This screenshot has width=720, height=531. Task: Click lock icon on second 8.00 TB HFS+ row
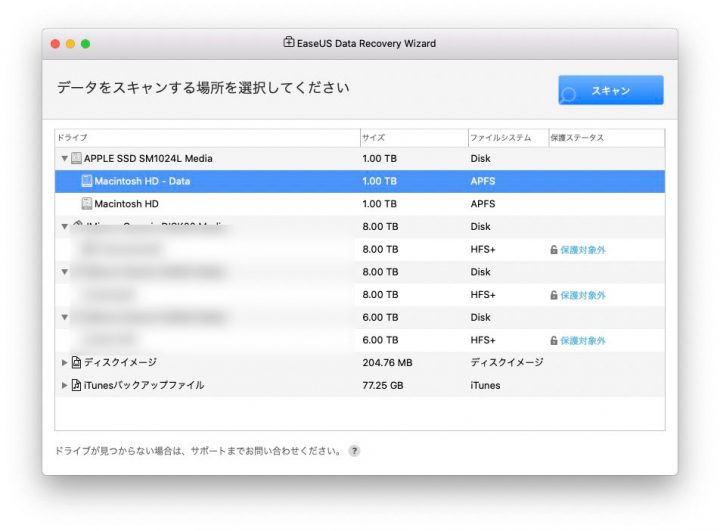point(554,295)
